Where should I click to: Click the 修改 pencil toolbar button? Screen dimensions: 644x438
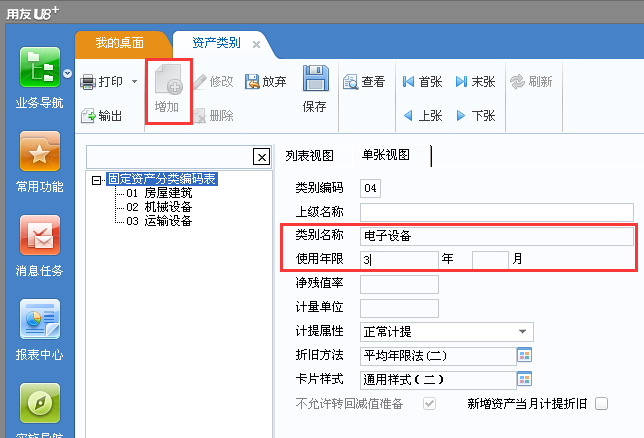pyautogui.click(x=213, y=81)
